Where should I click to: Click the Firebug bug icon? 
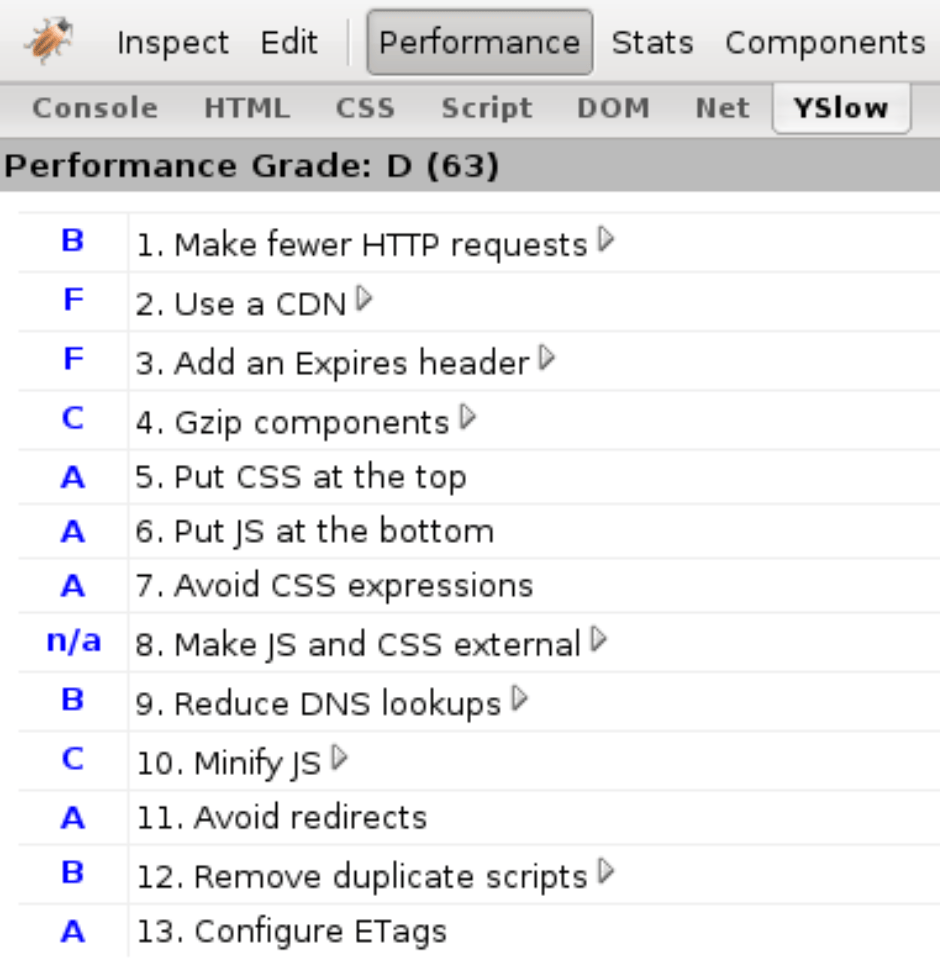tap(46, 41)
